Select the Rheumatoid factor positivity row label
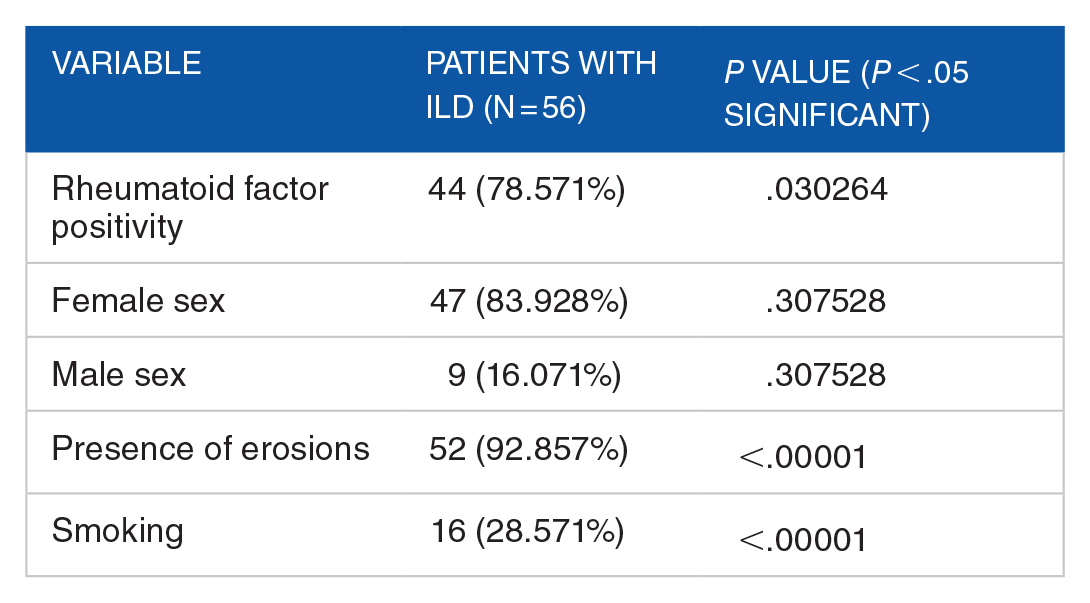 pyautogui.click(x=190, y=207)
